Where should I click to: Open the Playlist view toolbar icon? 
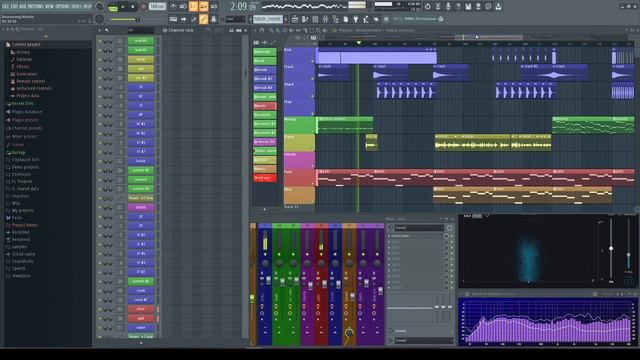click(295, 19)
